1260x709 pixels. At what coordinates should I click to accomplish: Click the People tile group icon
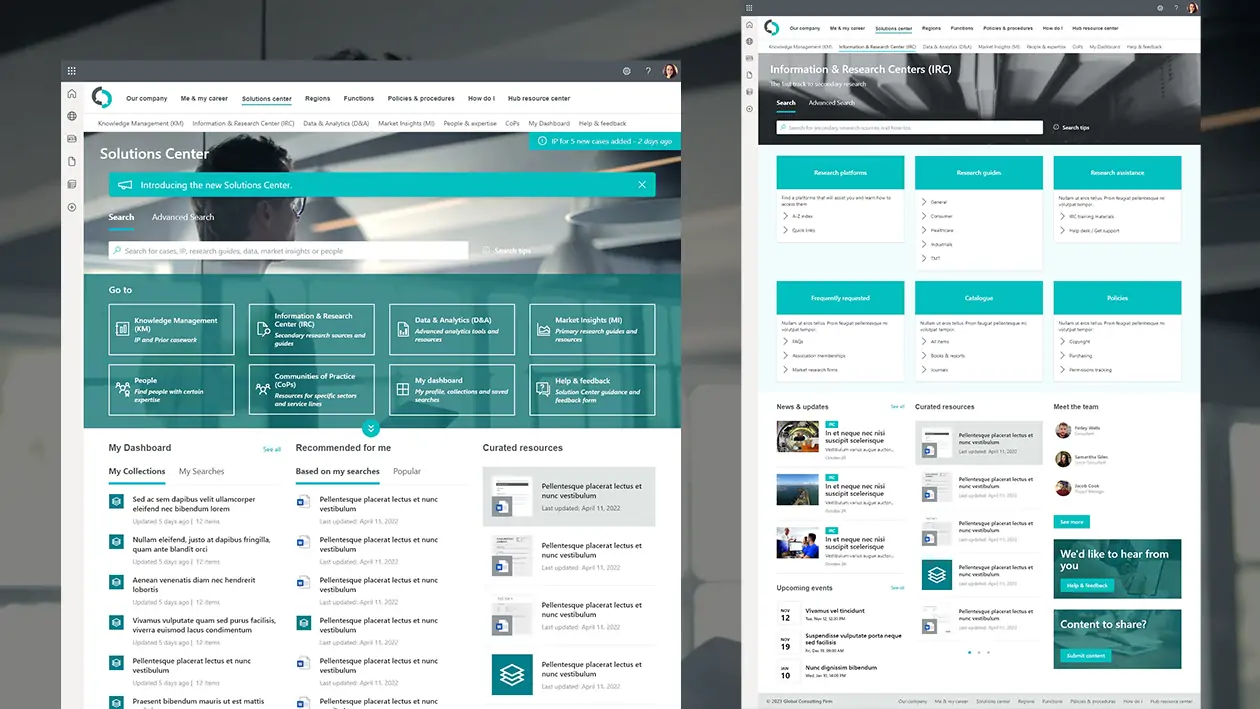(123, 387)
